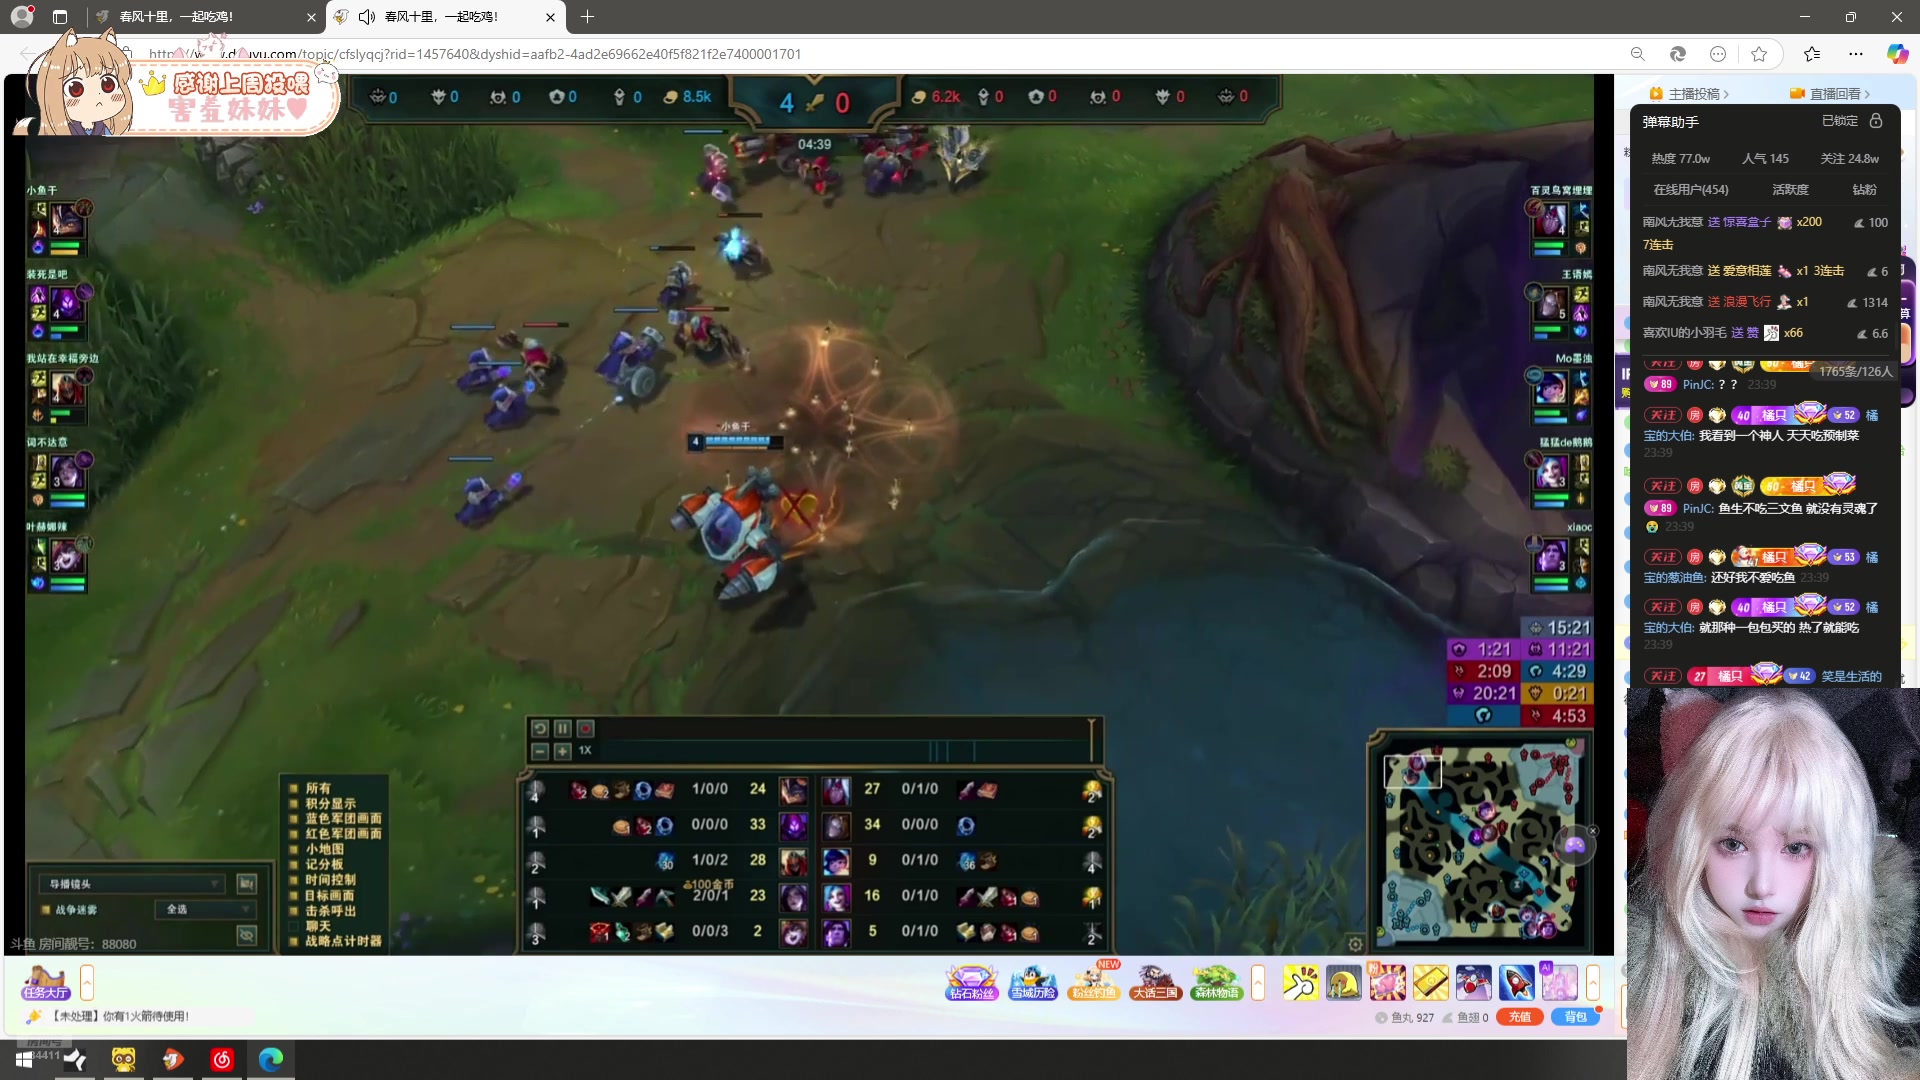Open the 钻石粉丝 diamond fan icon
Screen dimensions: 1920x1080
coord(971,982)
